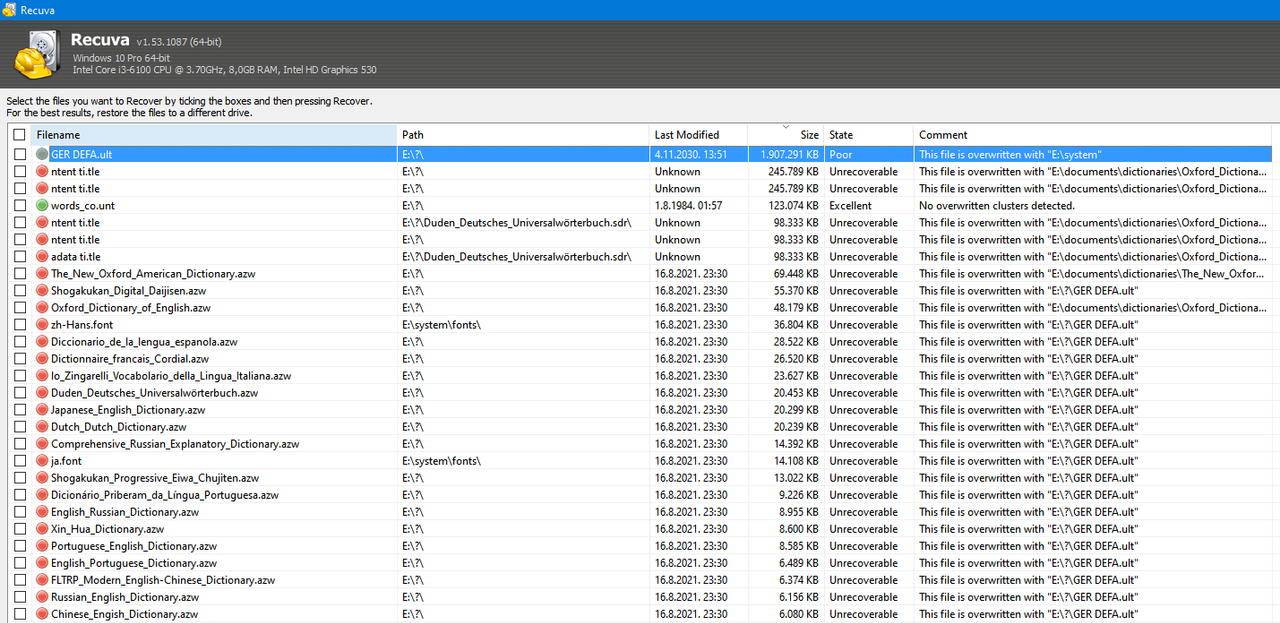
Task: Click the red status dot of Comprehensive_Russian_Explanatory_Dictionary.azw
Action: point(42,444)
